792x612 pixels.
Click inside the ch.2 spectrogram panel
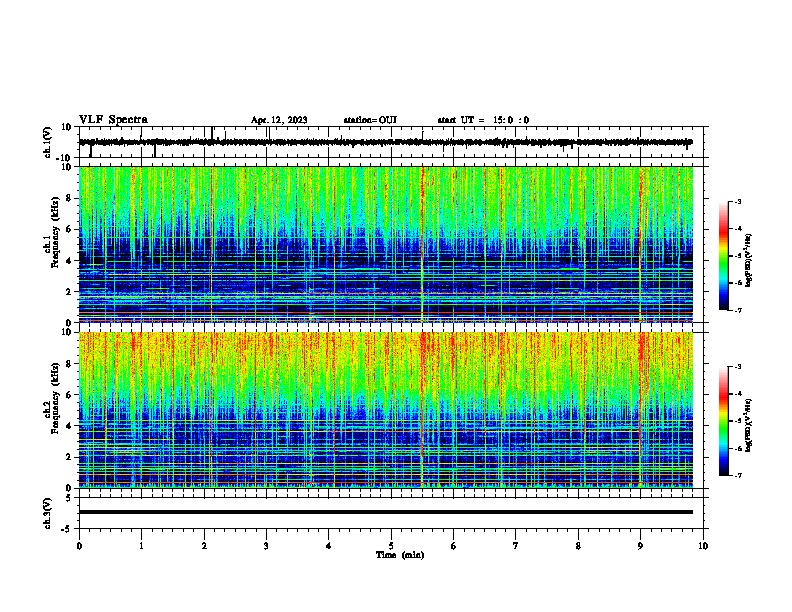[x=386, y=410]
